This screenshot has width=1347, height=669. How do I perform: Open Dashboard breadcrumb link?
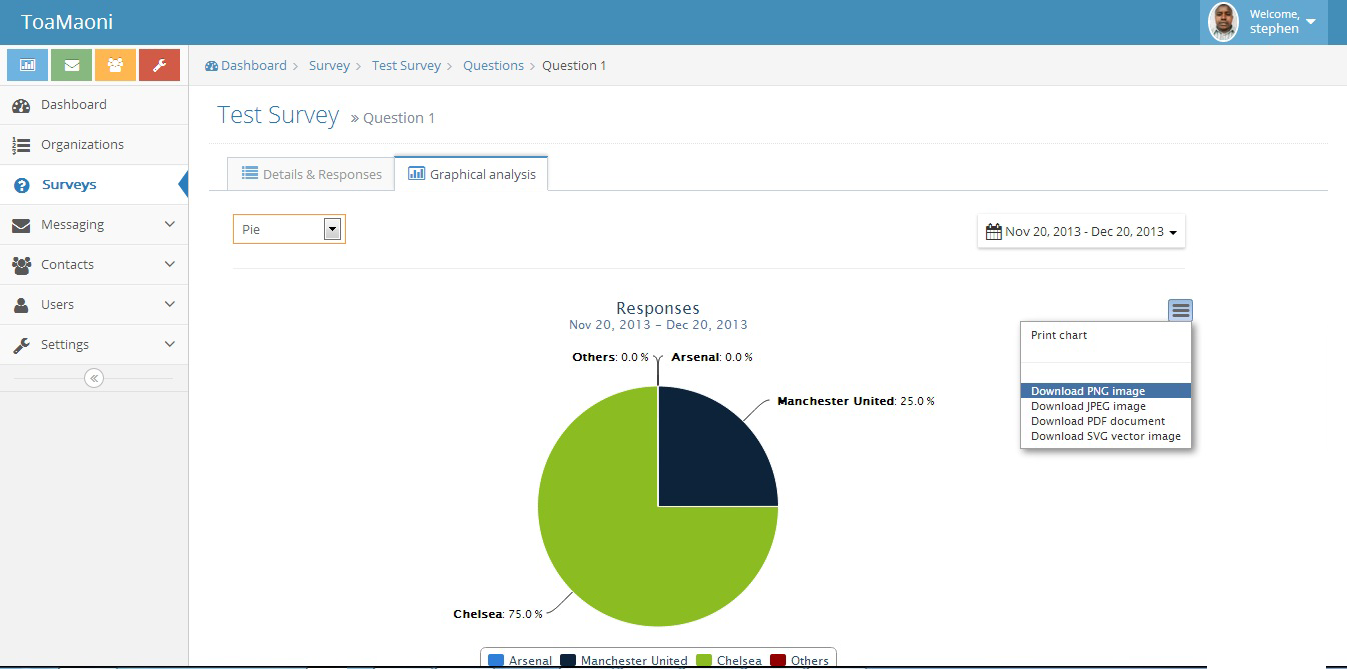[x=254, y=66]
